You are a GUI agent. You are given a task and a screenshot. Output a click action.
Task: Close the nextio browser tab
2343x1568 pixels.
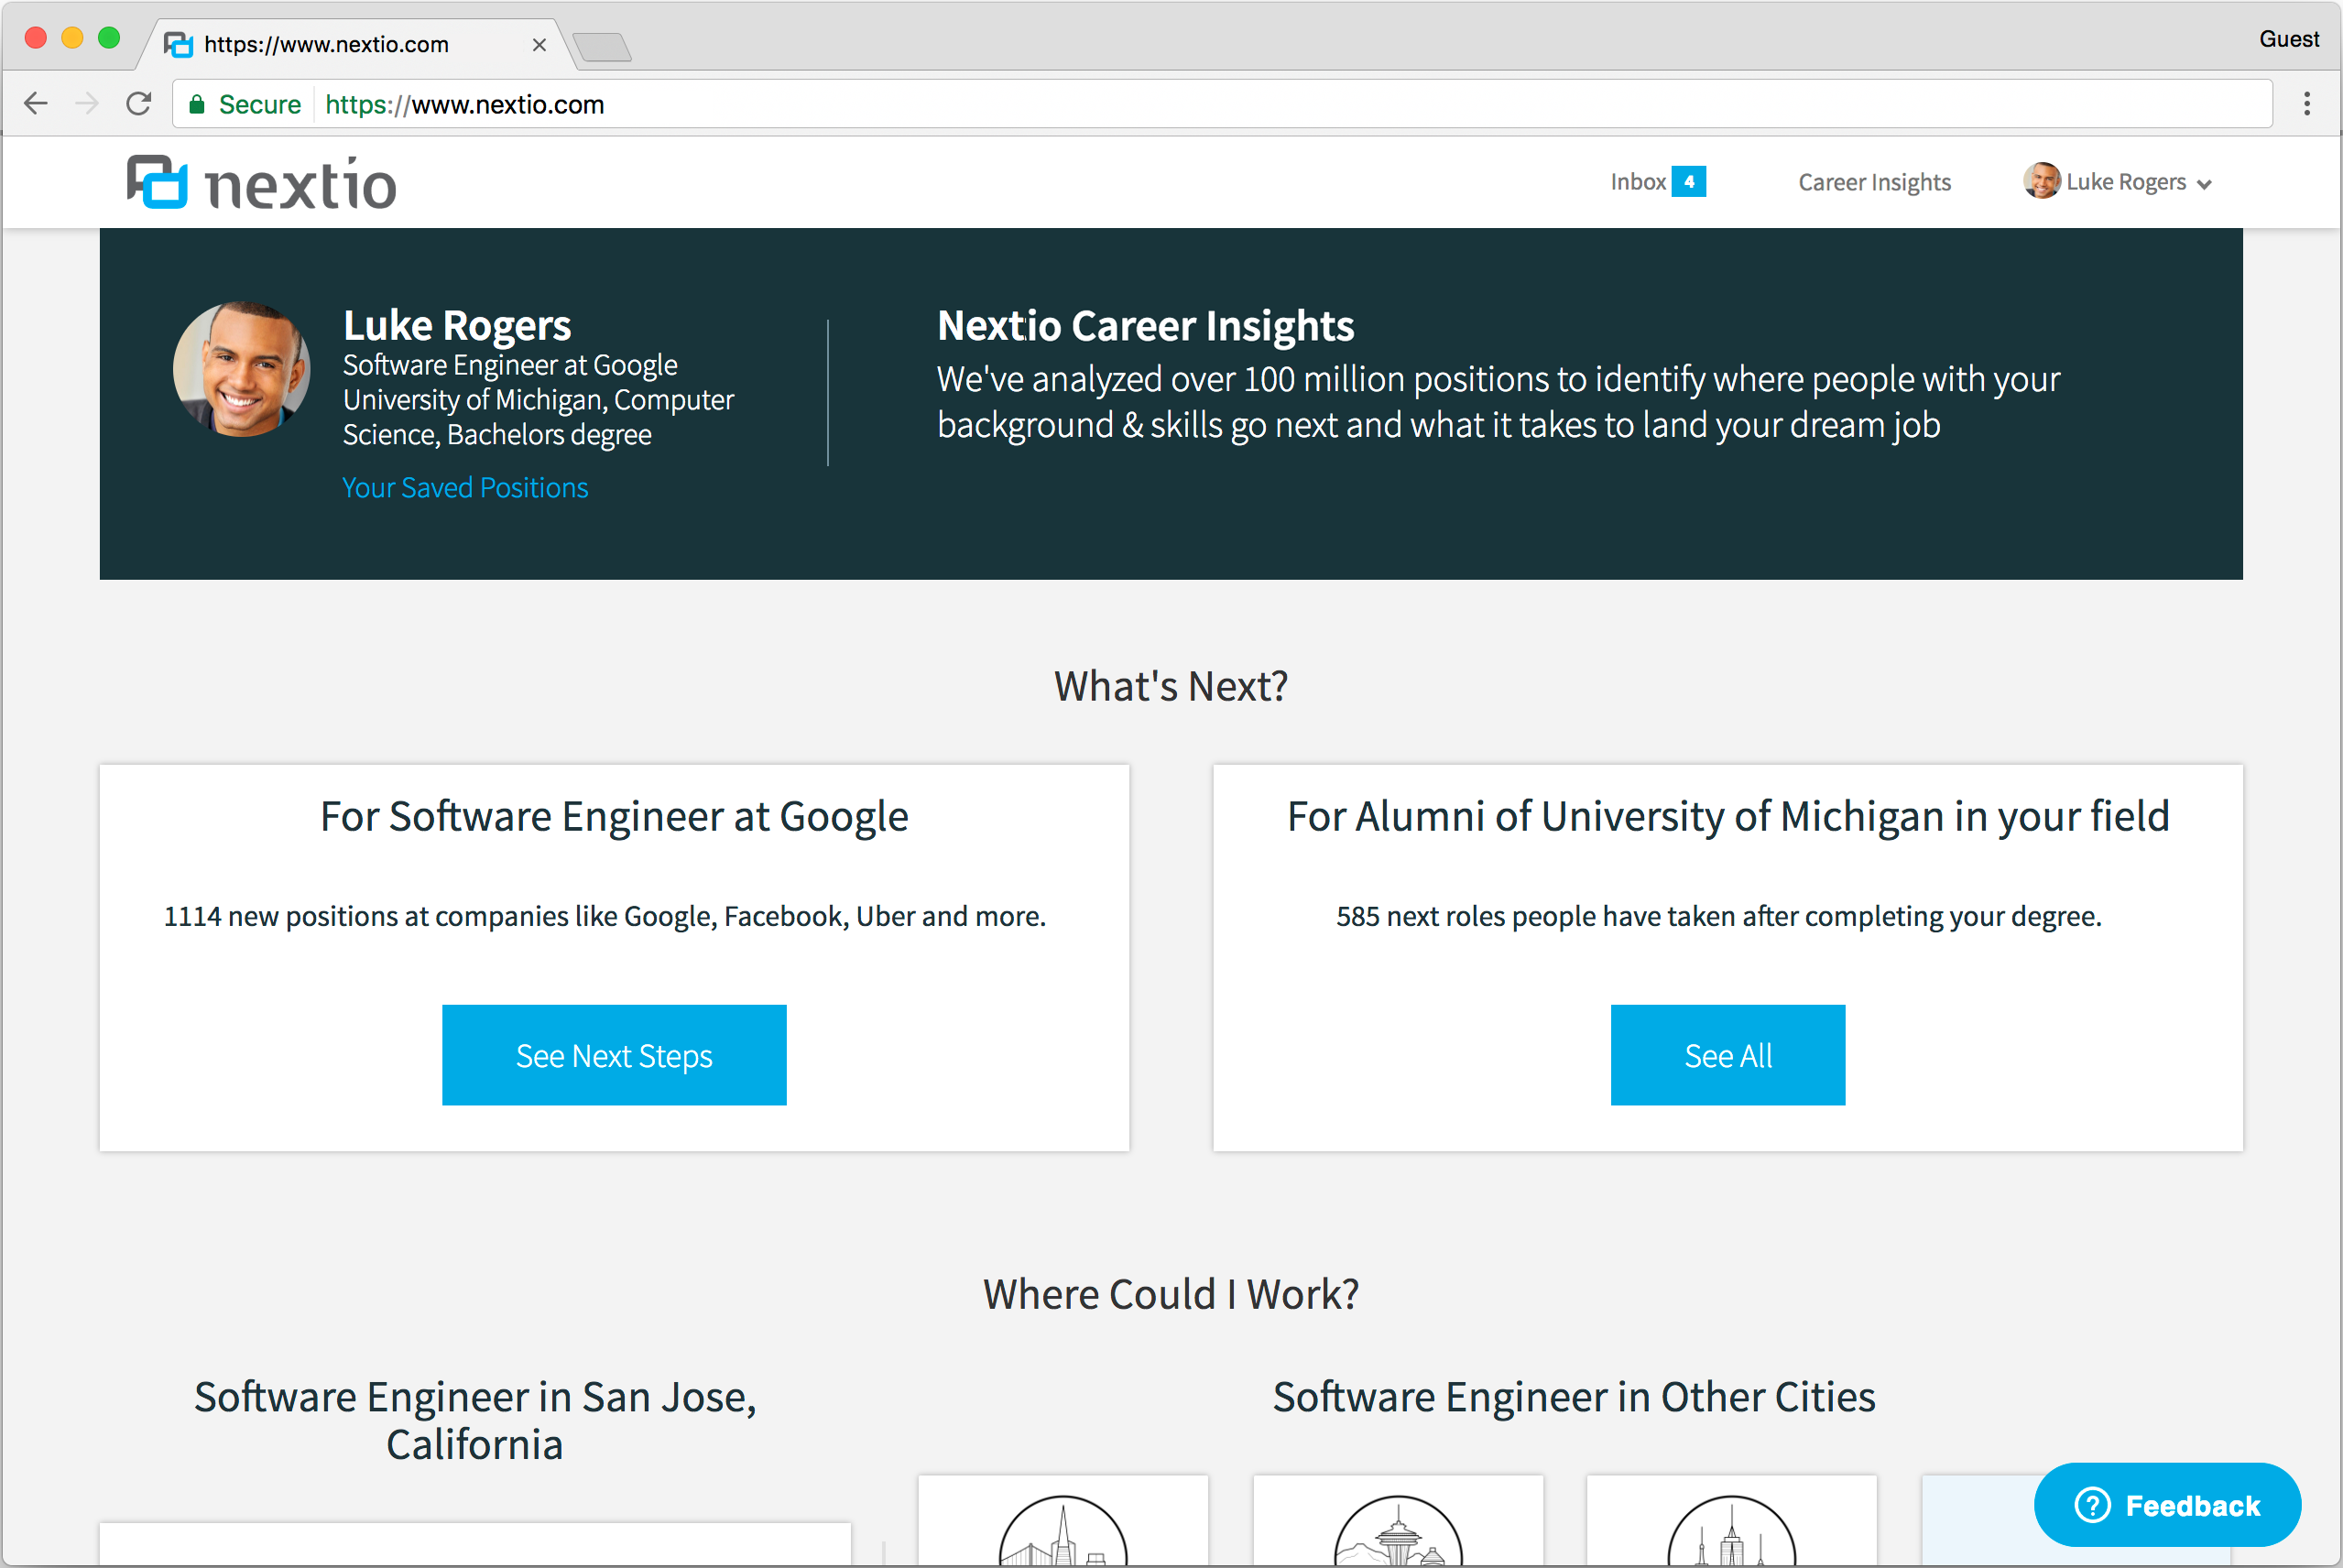pyautogui.click(x=539, y=45)
